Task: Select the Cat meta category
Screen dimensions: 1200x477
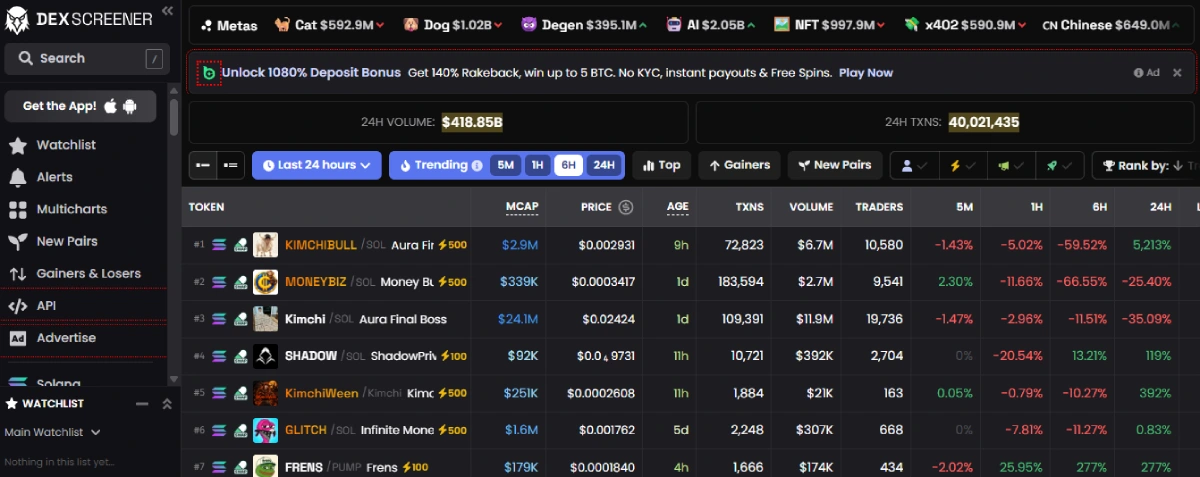Action: [330, 25]
